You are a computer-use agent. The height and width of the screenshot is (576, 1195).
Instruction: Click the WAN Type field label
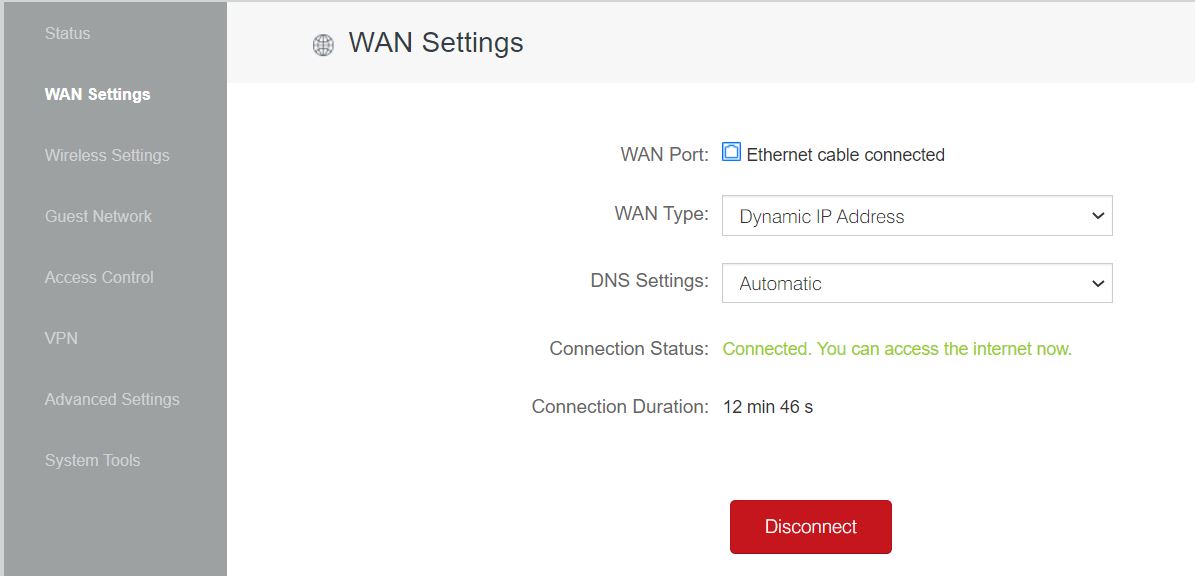pyautogui.click(x=661, y=214)
